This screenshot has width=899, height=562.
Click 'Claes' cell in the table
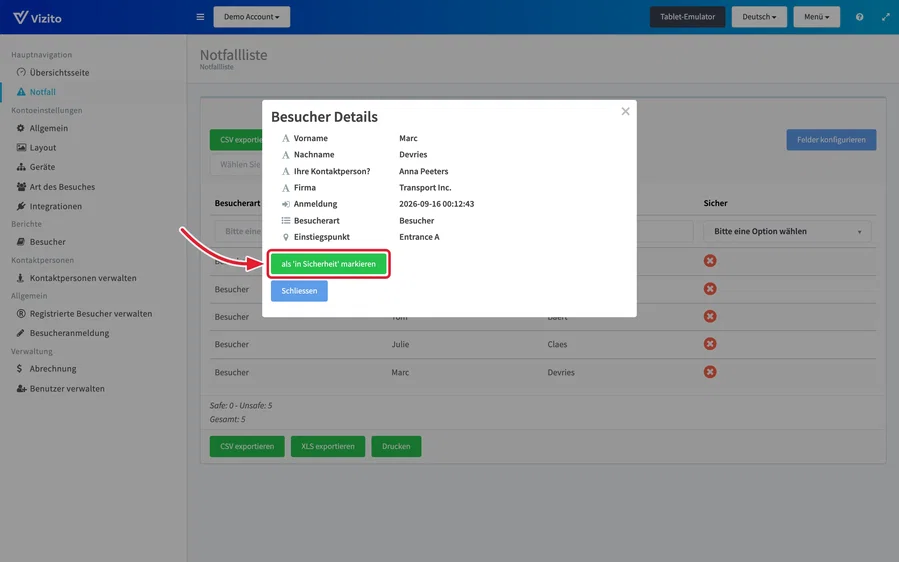tap(557, 345)
